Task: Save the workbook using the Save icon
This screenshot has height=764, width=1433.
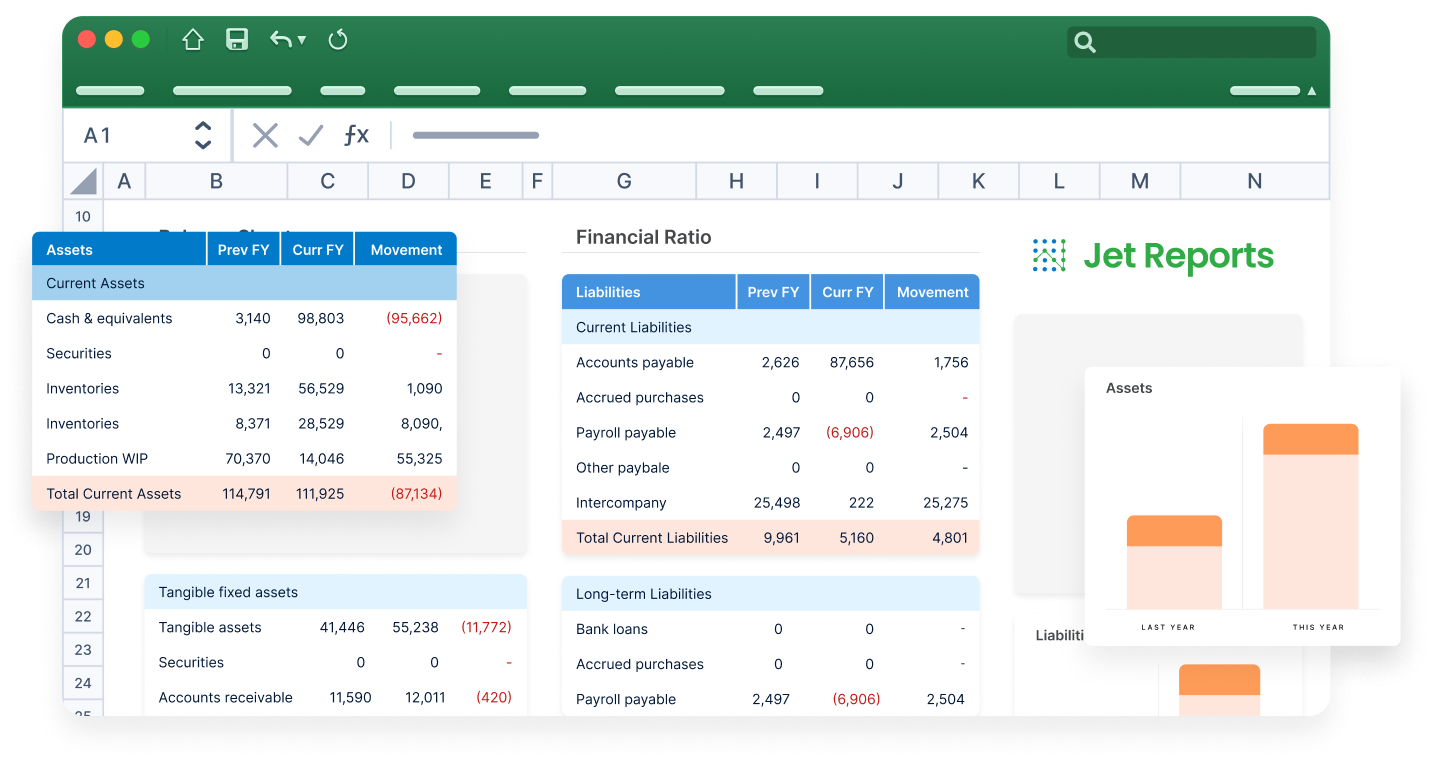Action: pos(237,40)
